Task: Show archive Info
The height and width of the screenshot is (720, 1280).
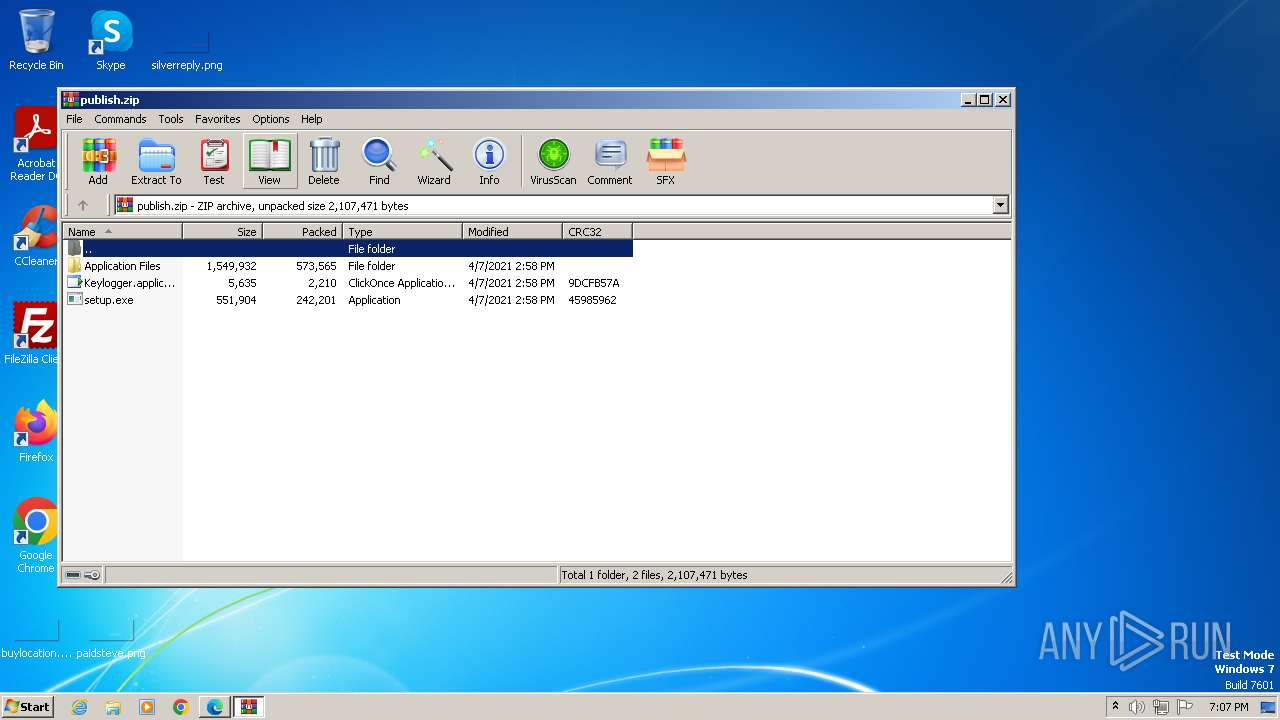Action: tap(489, 162)
